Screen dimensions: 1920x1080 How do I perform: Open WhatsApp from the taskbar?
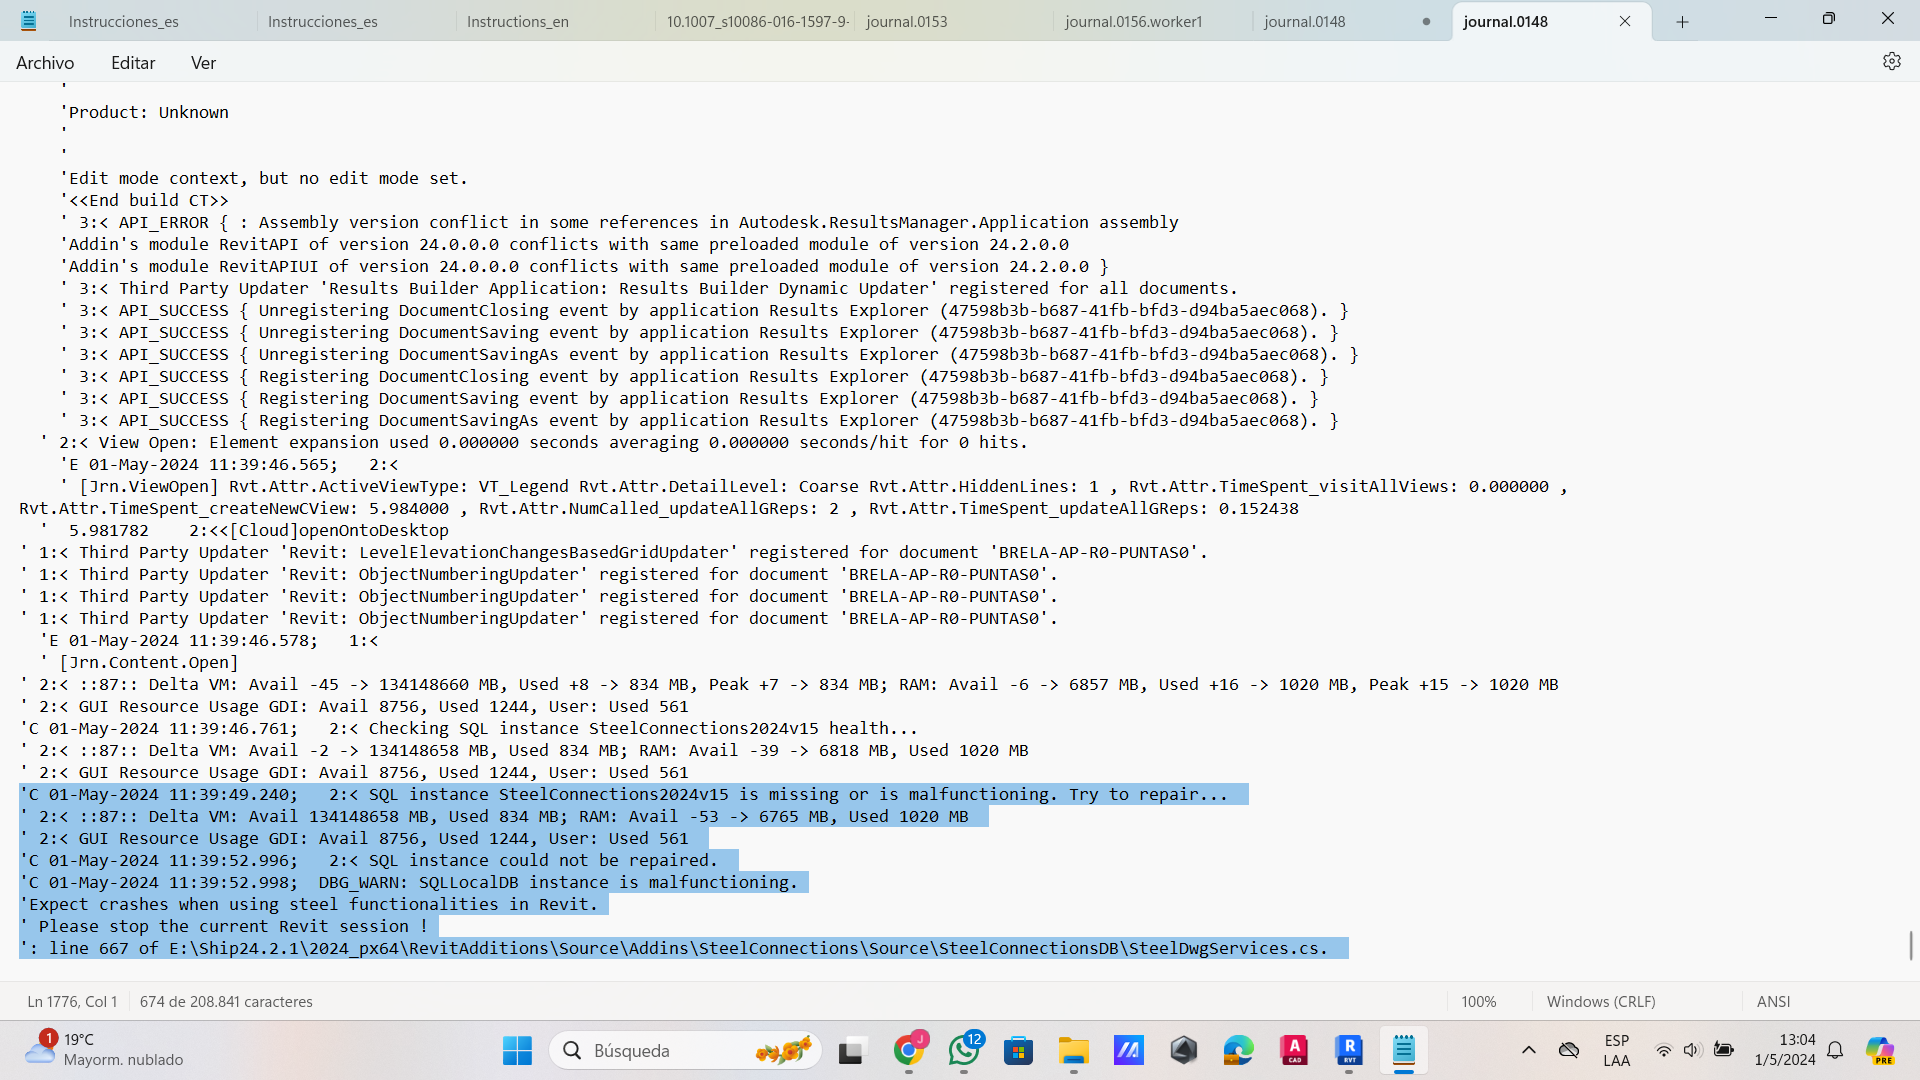click(x=964, y=1050)
